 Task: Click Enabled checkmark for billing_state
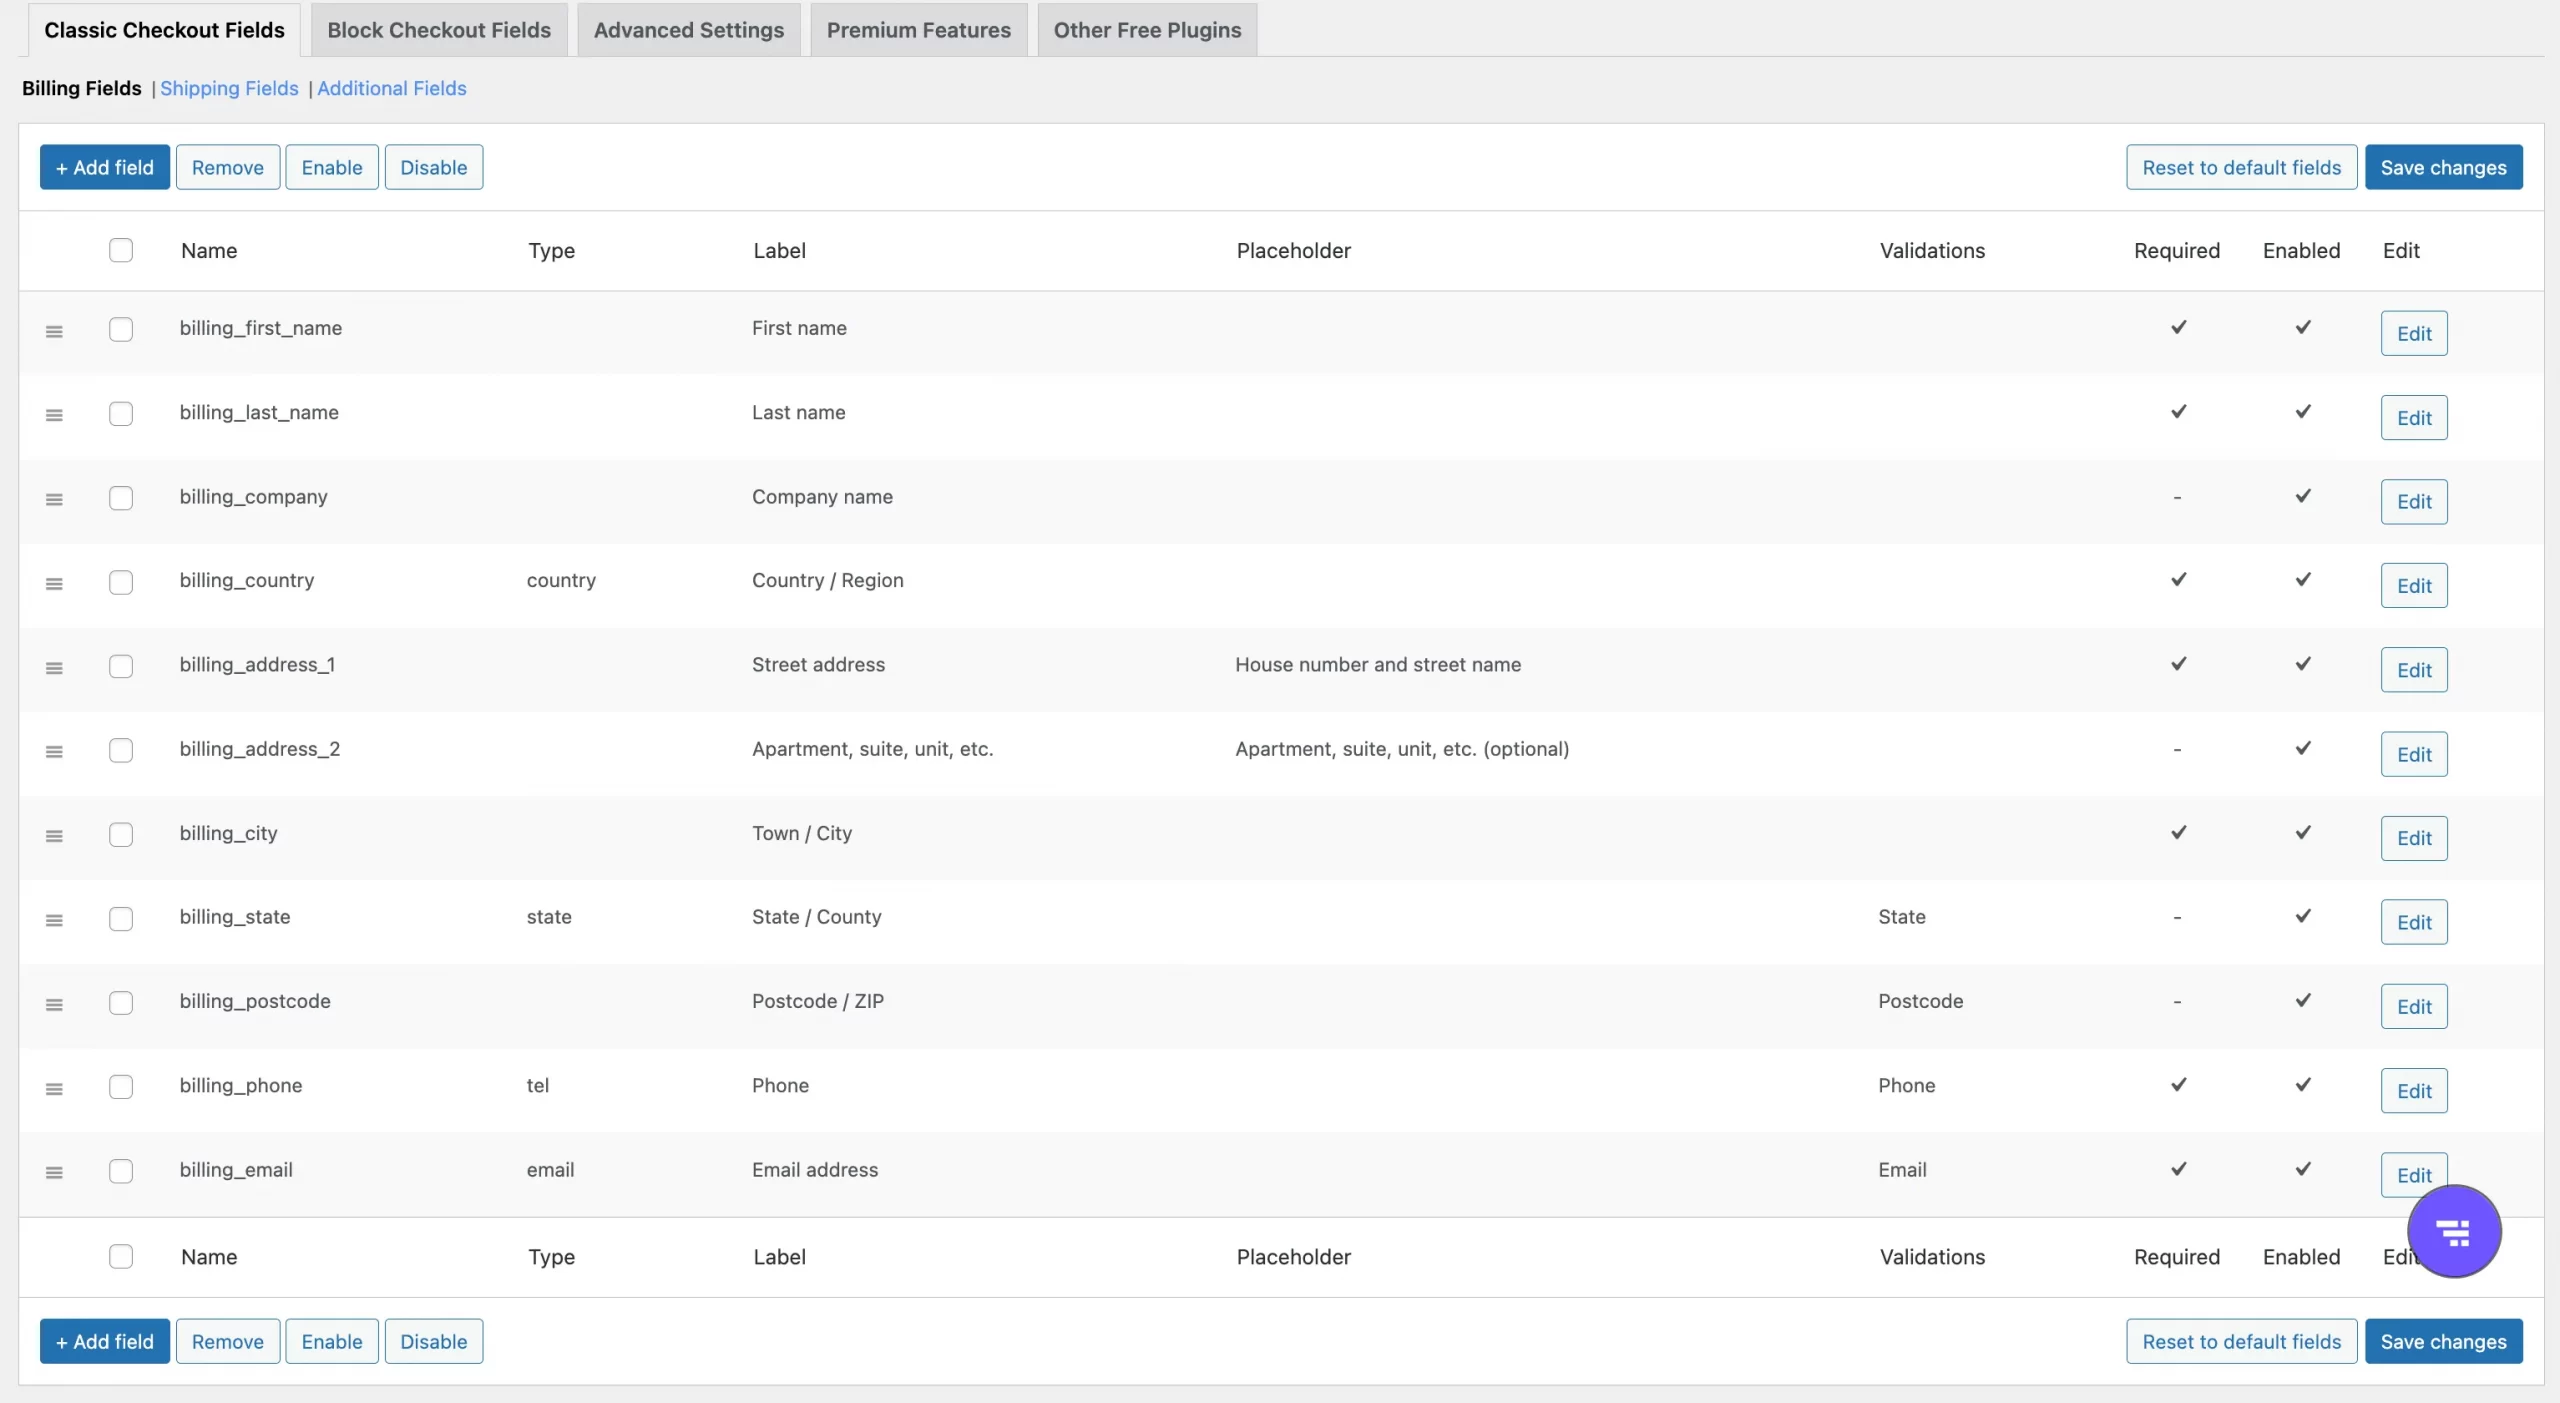2302,915
